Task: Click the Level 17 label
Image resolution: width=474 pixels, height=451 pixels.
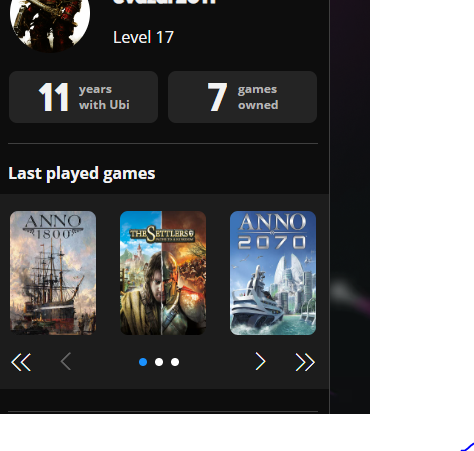Action: (143, 37)
